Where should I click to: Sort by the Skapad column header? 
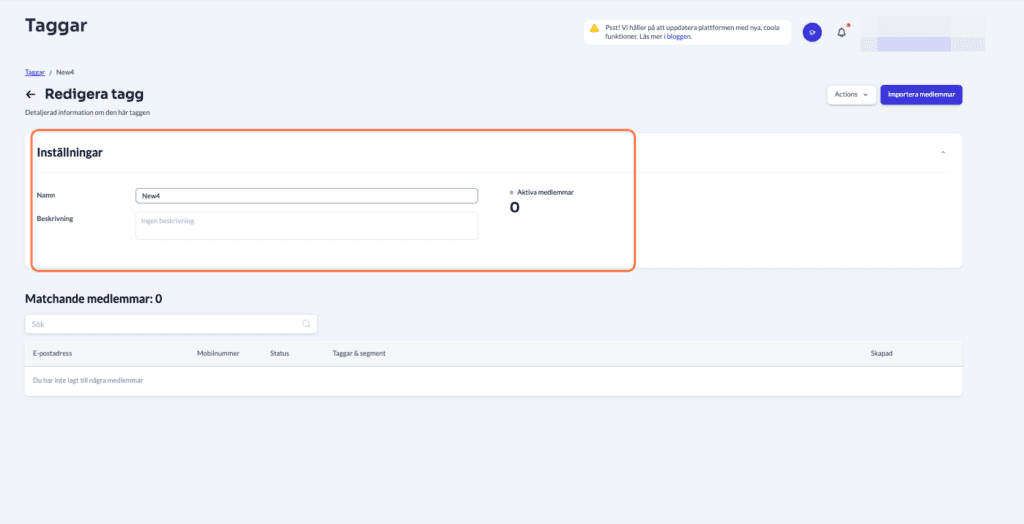(x=882, y=353)
